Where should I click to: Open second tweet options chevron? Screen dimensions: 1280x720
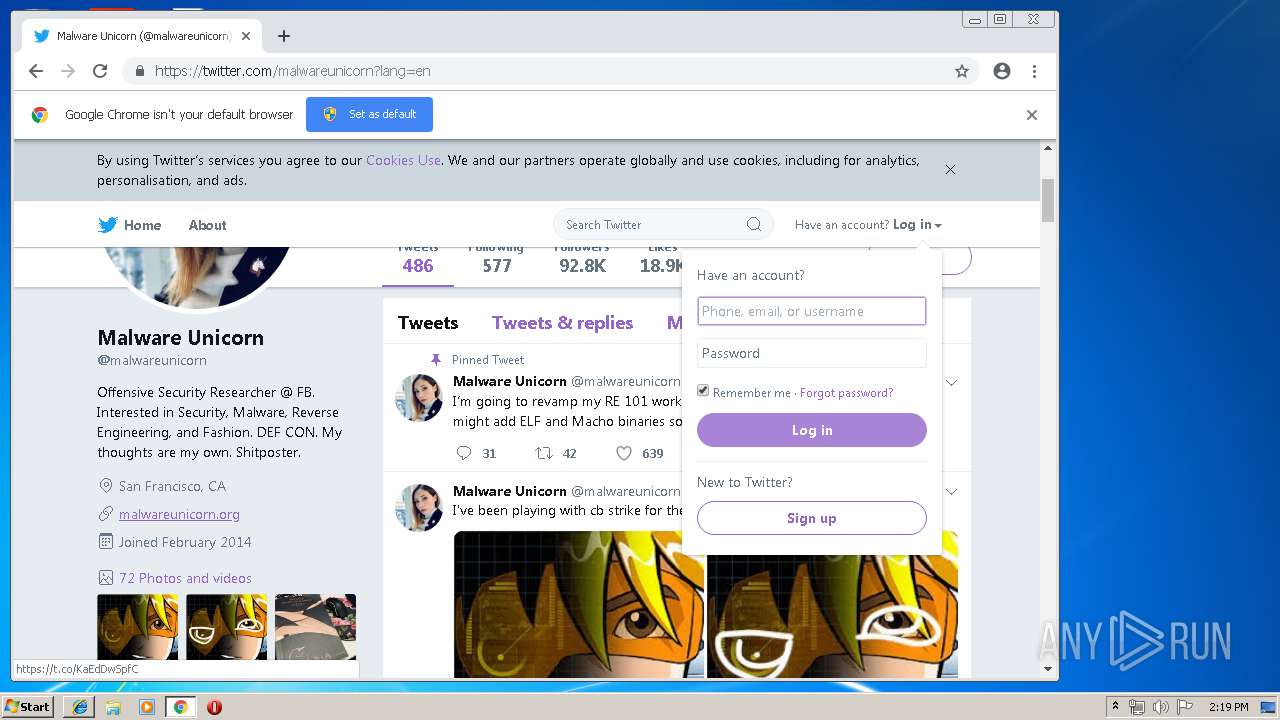click(952, 491)
